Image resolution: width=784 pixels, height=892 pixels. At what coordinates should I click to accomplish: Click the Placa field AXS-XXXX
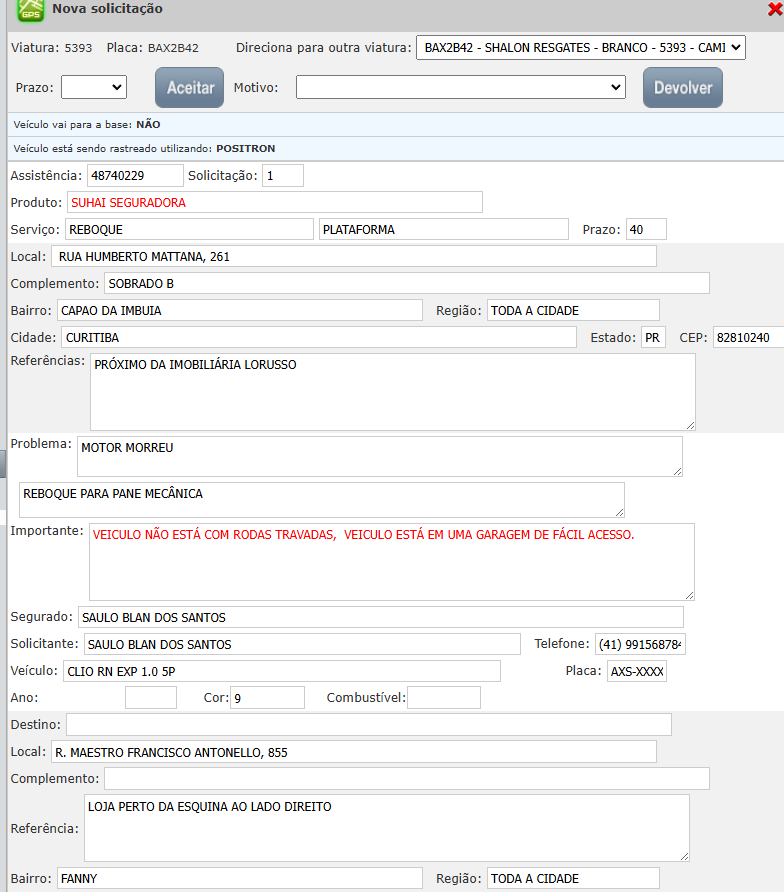coord(637,671)
